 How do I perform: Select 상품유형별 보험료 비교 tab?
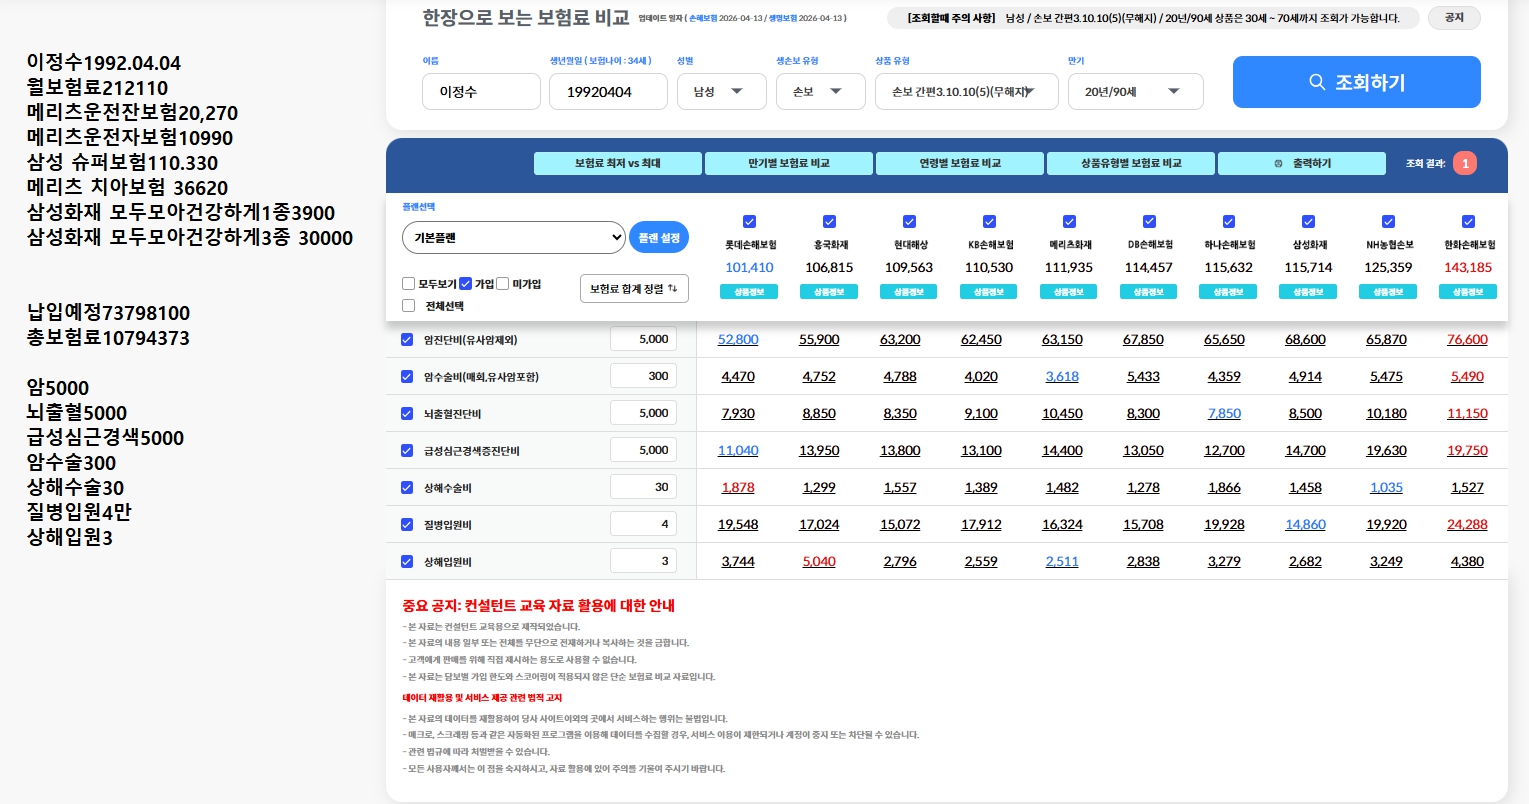pyautogui.click(x=1130, y=162)
